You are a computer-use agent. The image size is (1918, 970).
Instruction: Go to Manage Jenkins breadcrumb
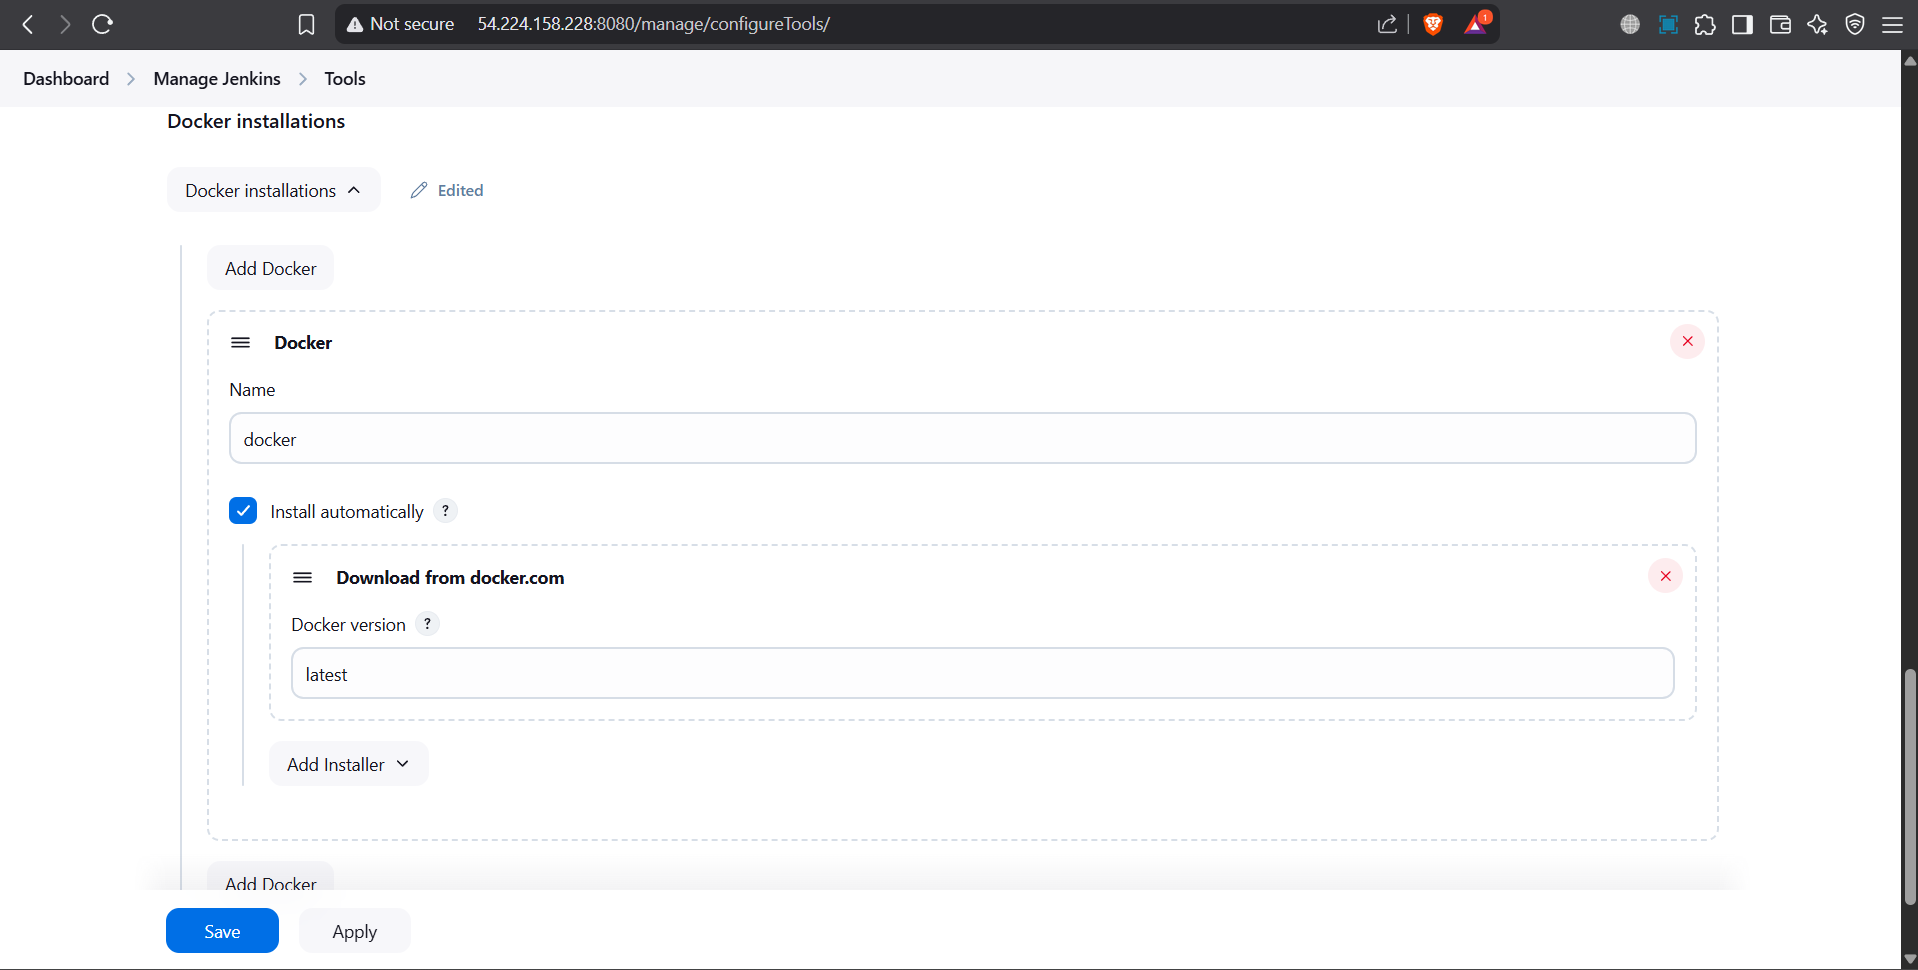tap(217, 78)
